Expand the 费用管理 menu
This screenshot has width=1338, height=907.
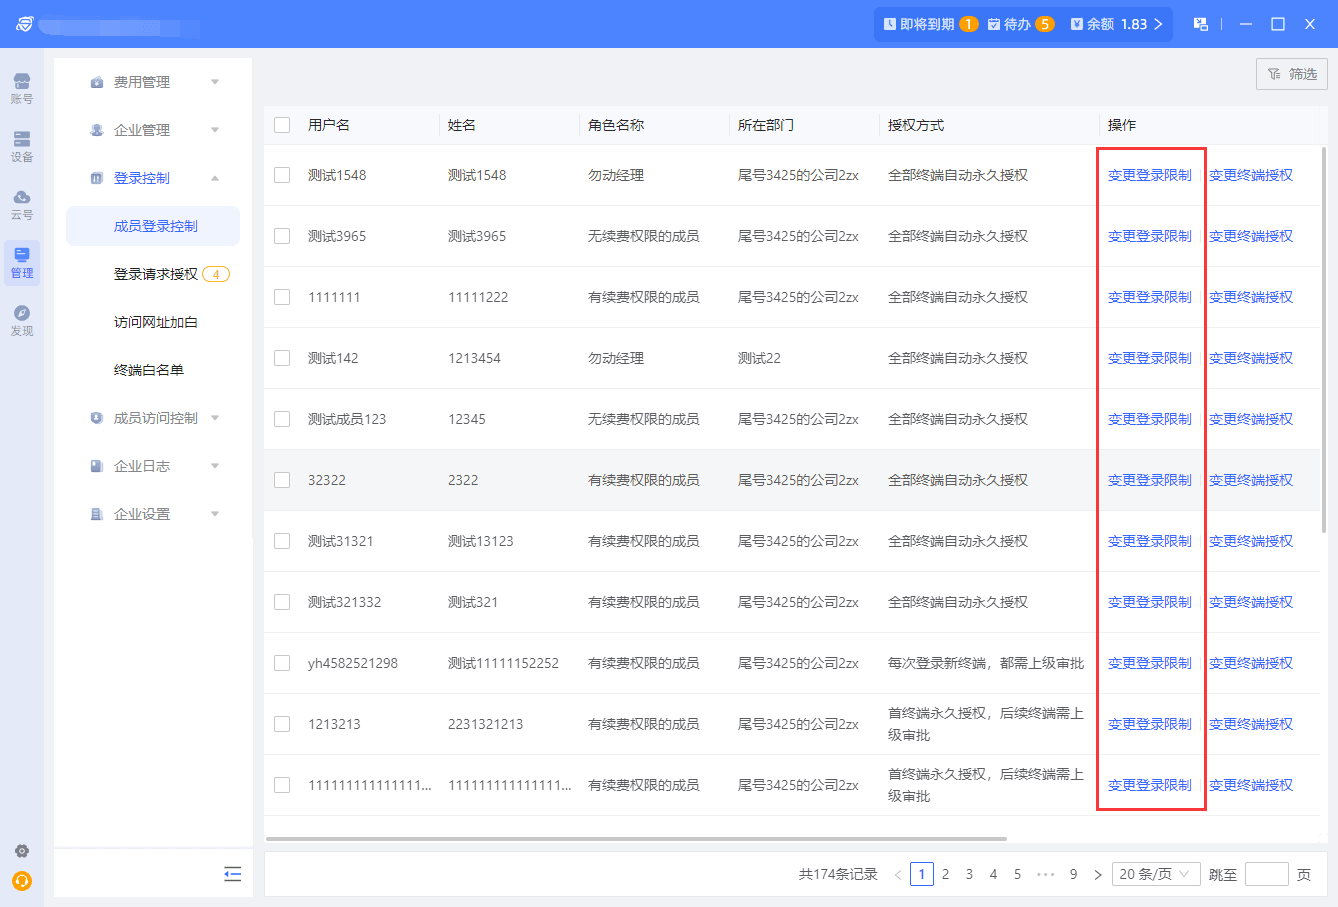(153, 82)
